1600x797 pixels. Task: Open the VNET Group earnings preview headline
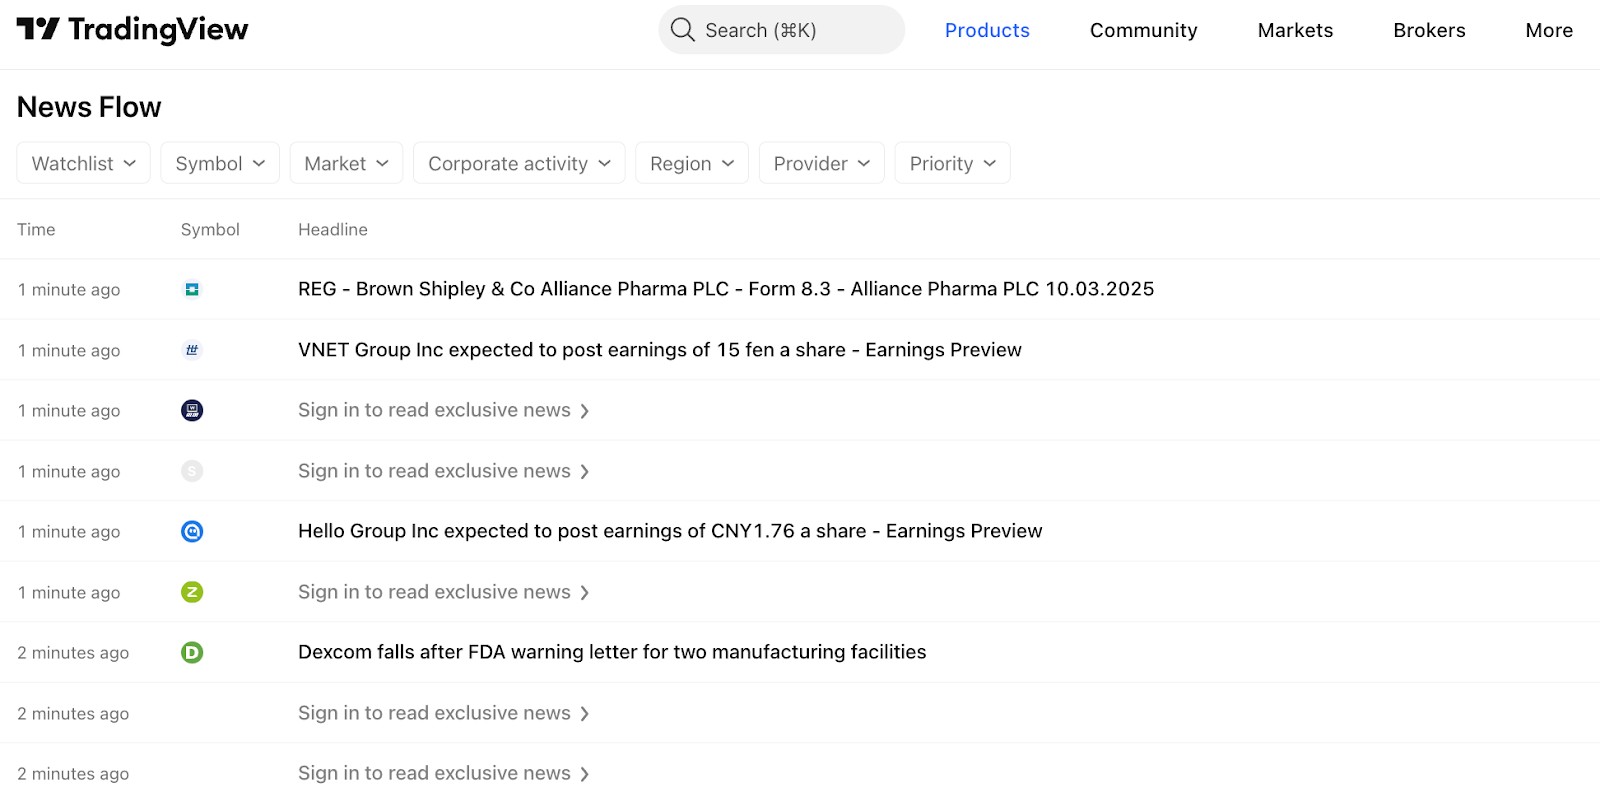click(660, 350)
